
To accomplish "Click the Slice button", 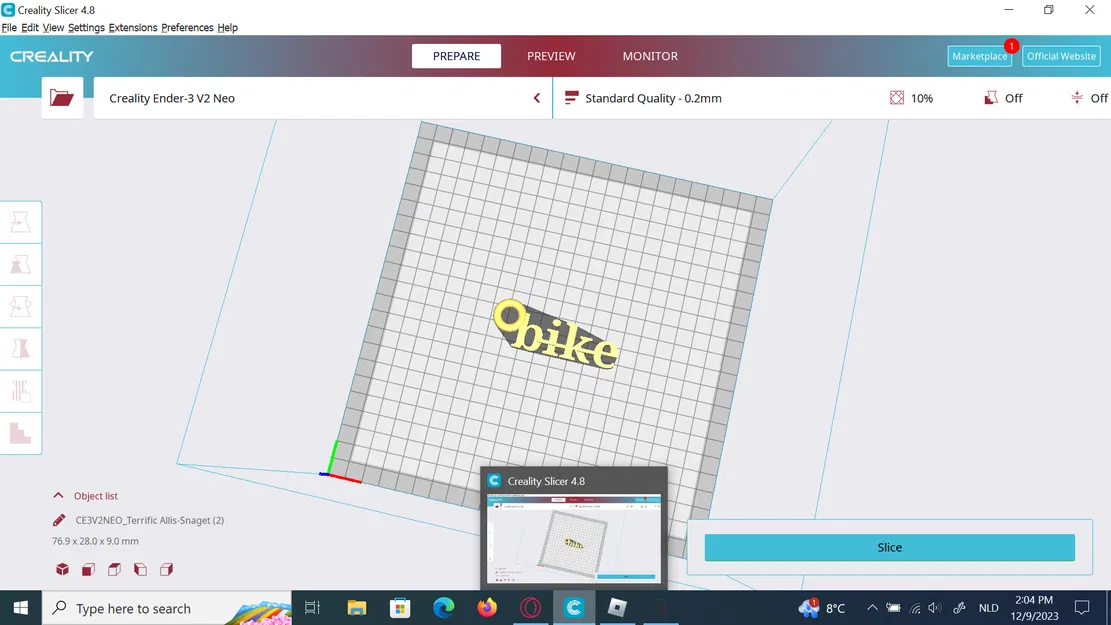I will click(x=889, y=547).
